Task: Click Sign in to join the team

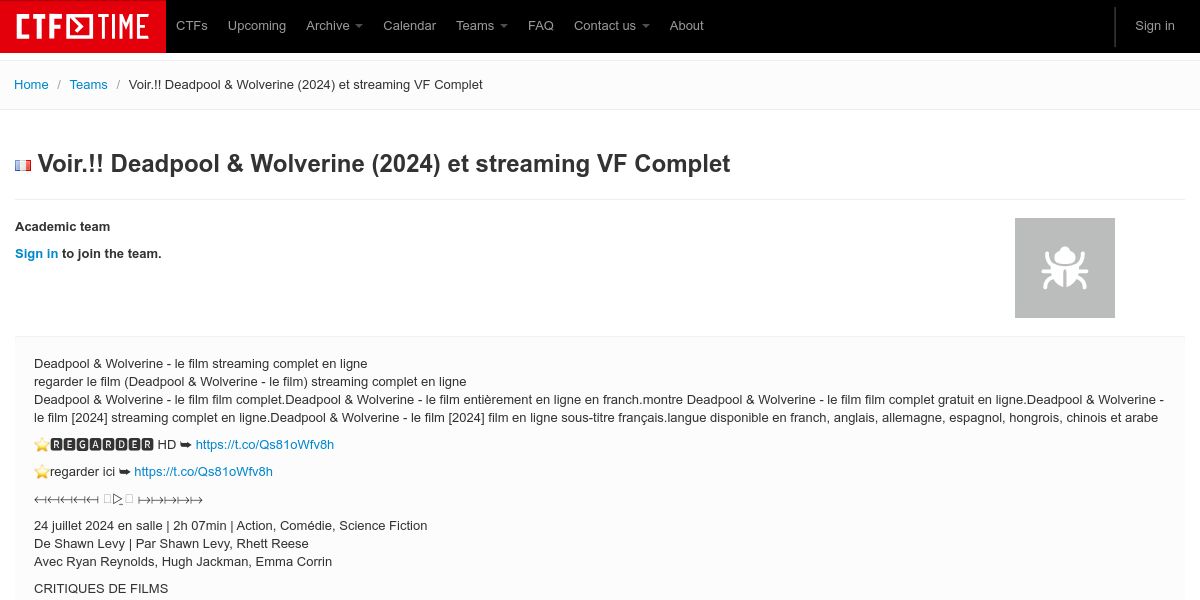Action: [x=36, y=254]
